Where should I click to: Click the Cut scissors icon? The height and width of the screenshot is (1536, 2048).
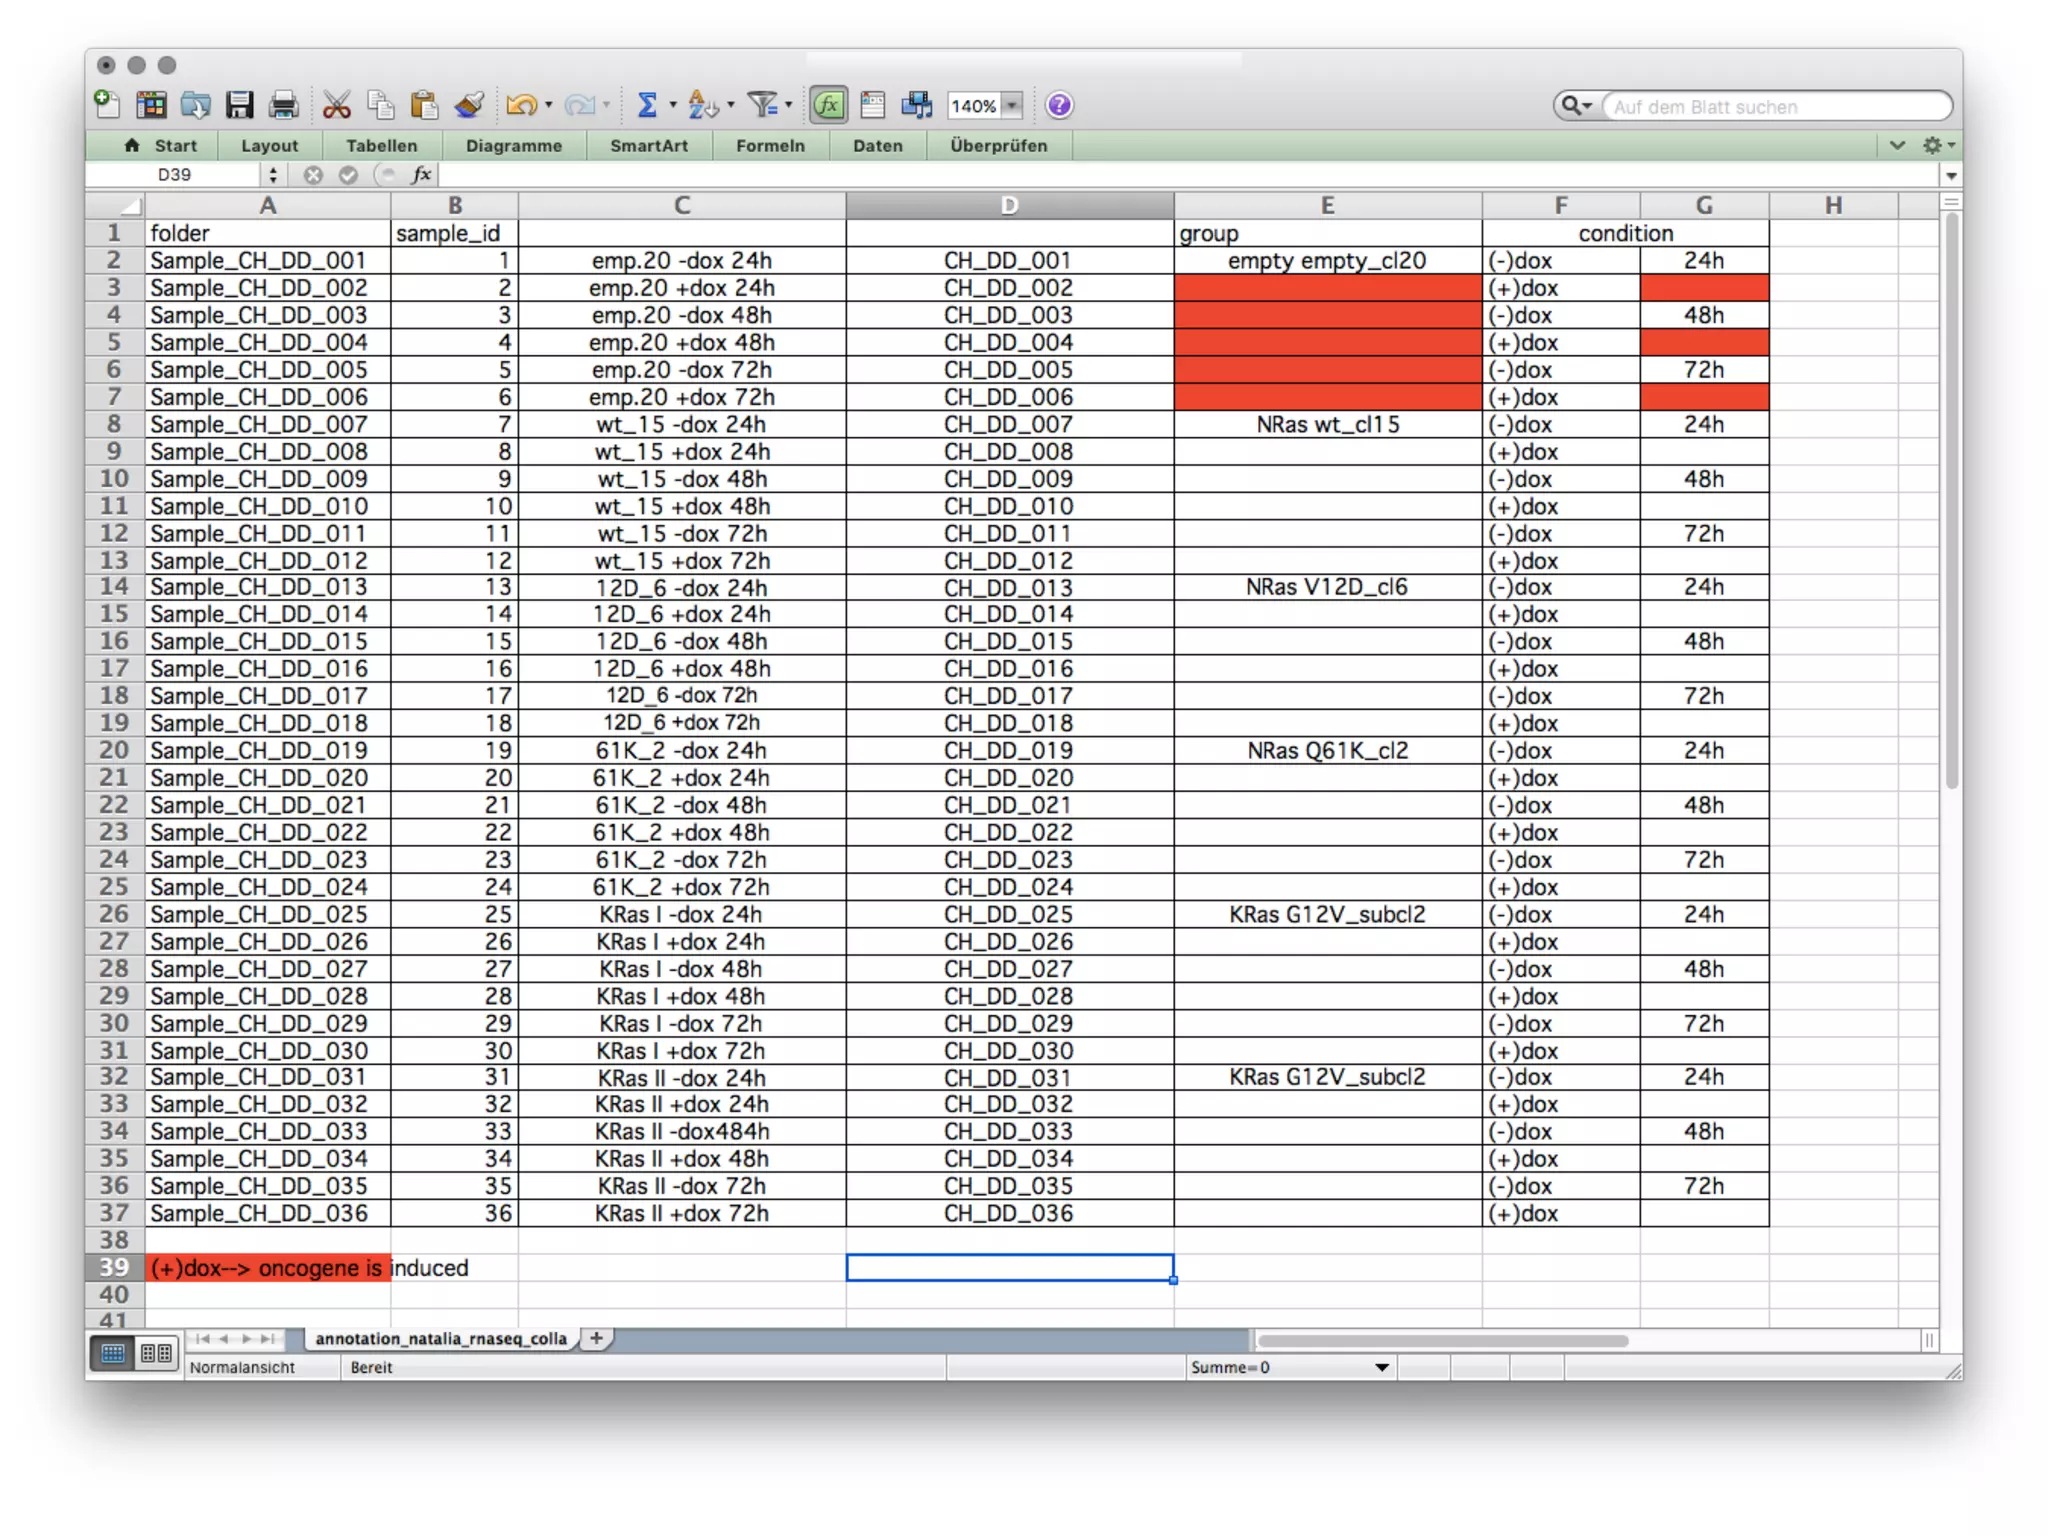tap(336, 105)
